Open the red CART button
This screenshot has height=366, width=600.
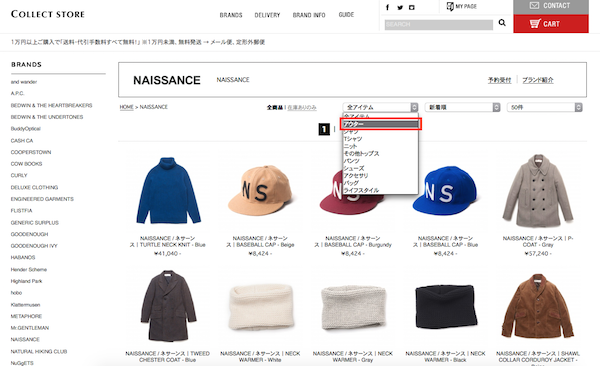[551, 24]
